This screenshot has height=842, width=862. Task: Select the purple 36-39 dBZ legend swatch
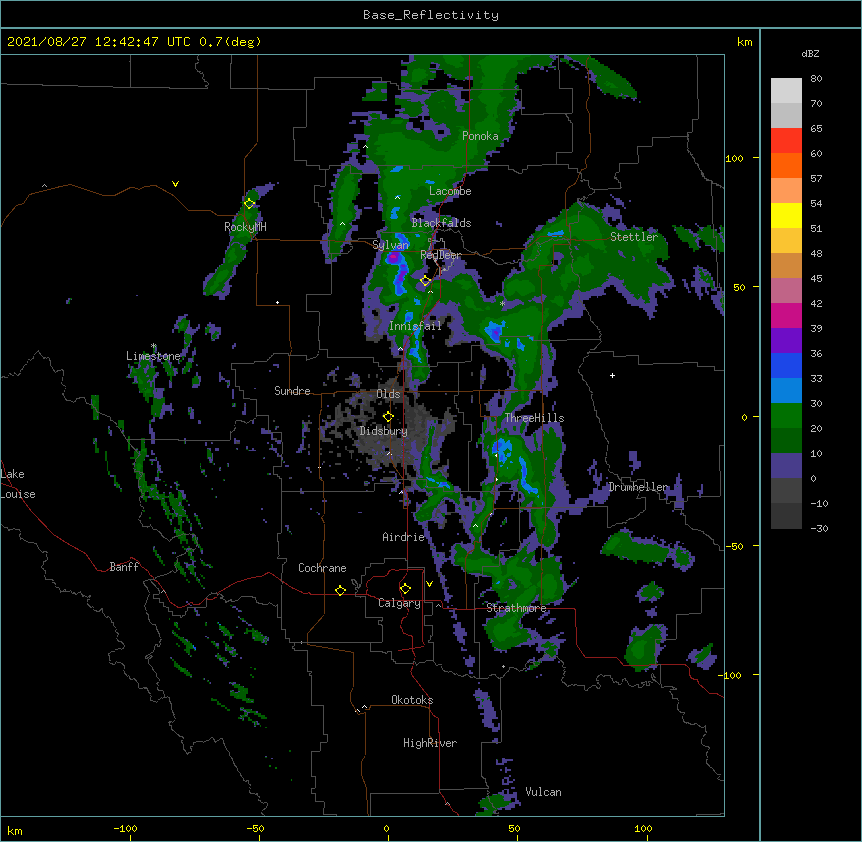(x=786, y=340)
